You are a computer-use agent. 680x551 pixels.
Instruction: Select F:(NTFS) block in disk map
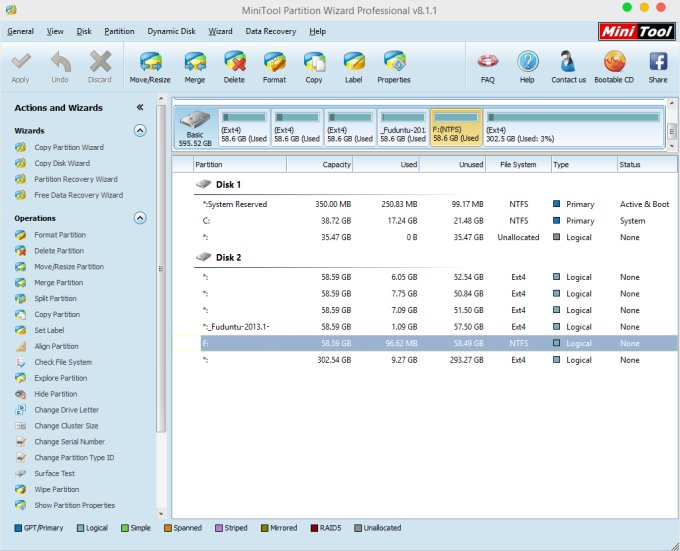(456, 127)
